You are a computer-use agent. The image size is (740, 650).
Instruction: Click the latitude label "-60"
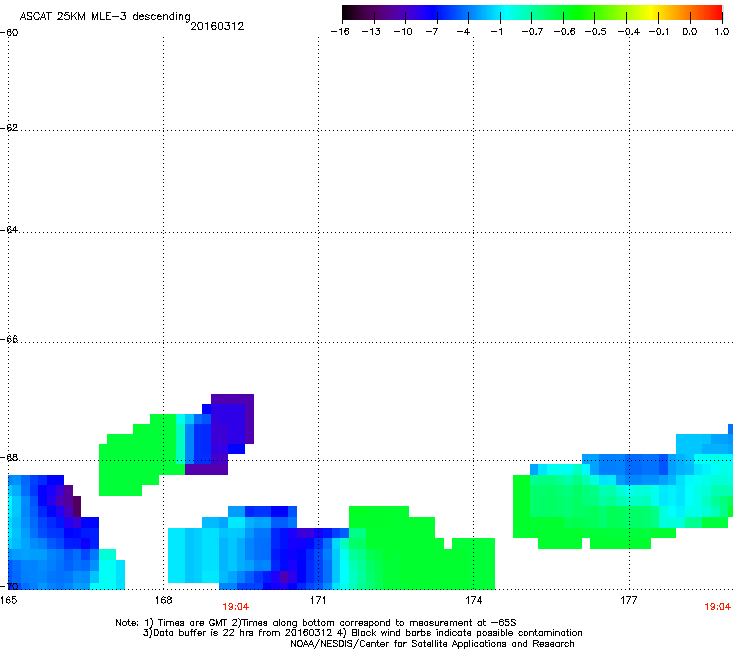pos(9,33)
